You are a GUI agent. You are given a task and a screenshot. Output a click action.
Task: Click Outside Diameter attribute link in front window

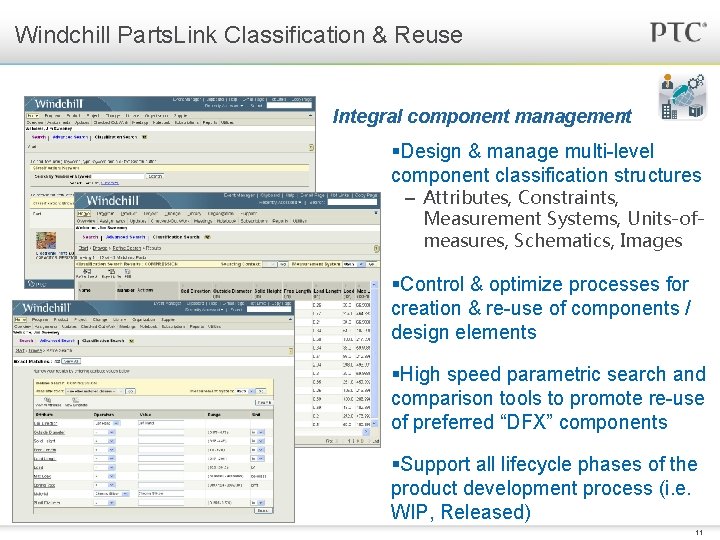49,433
